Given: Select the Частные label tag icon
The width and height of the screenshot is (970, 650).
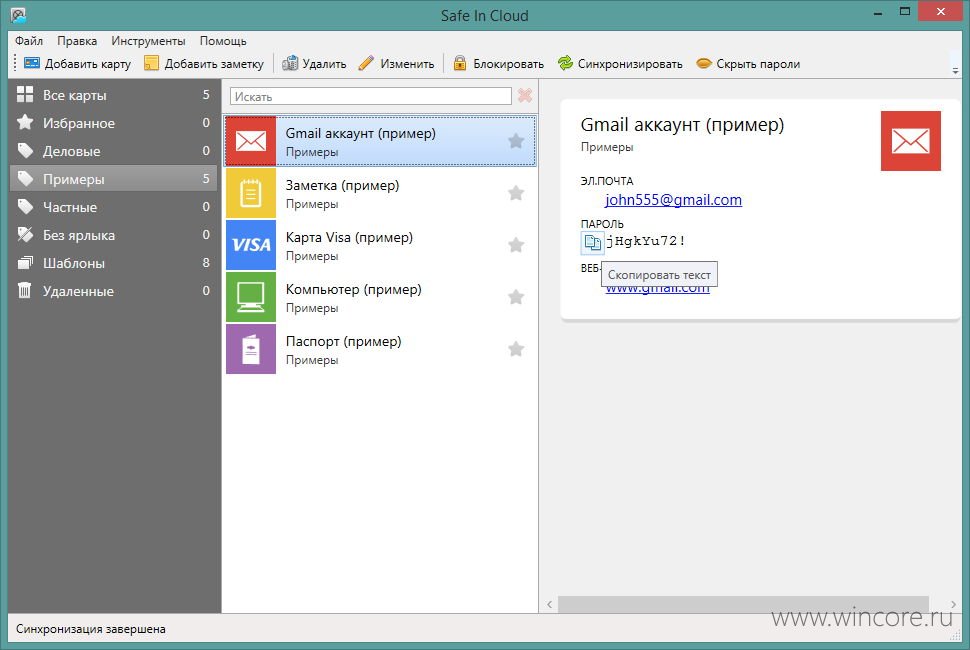Looking at the screenshot, I should tap(25, 207).
